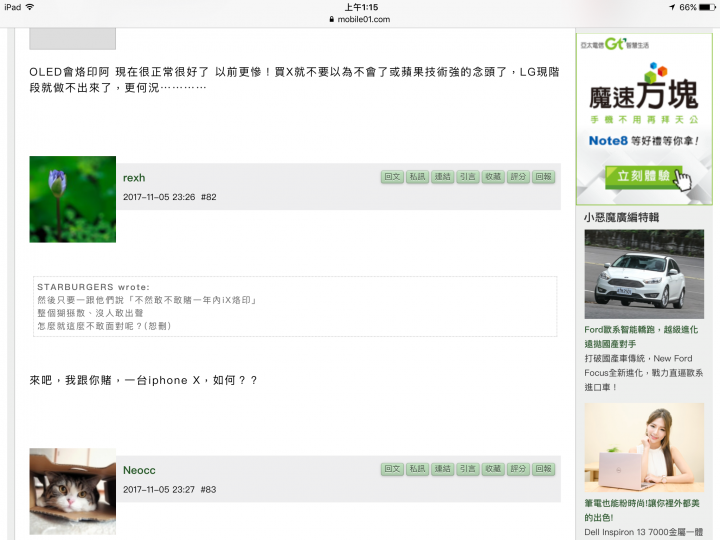This screenshot has height=540, width=720.
Task: Click 收藏 on rexh's post
Action: 493,177
